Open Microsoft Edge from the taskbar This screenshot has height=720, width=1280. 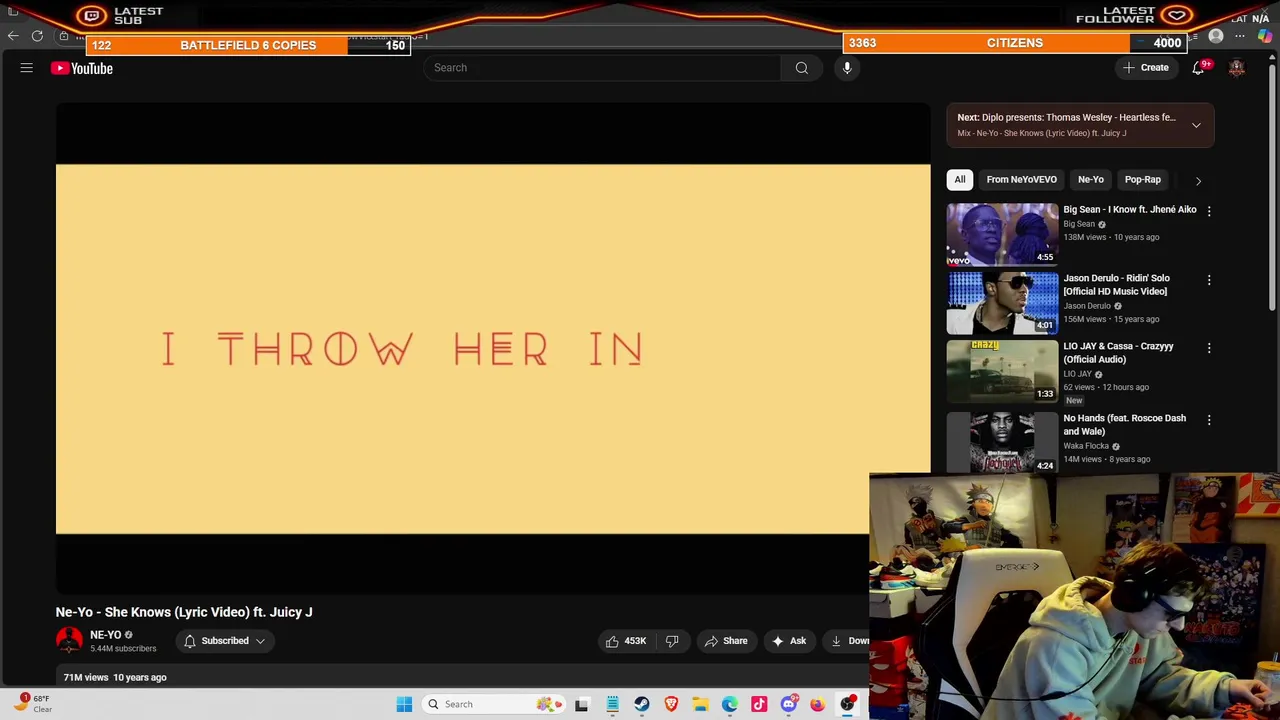pyautogui.click(x=730, y=704)
